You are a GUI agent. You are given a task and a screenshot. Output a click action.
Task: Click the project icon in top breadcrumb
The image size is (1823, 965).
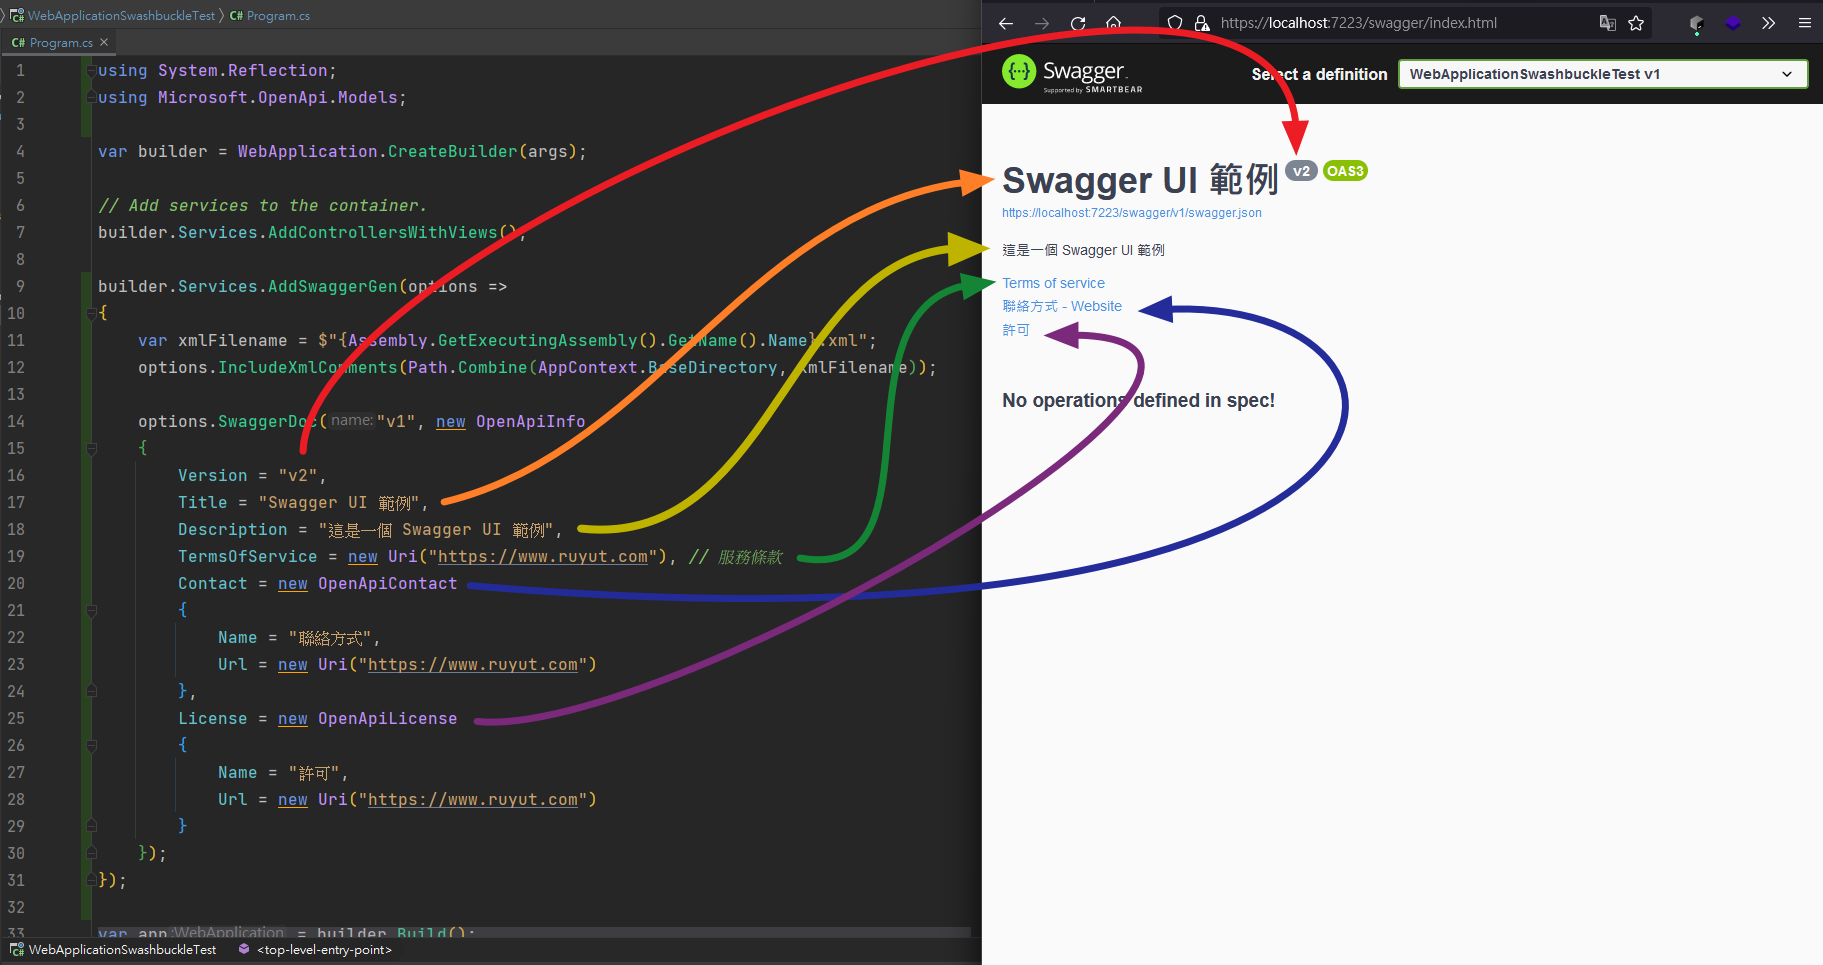(x=17, y=15)
